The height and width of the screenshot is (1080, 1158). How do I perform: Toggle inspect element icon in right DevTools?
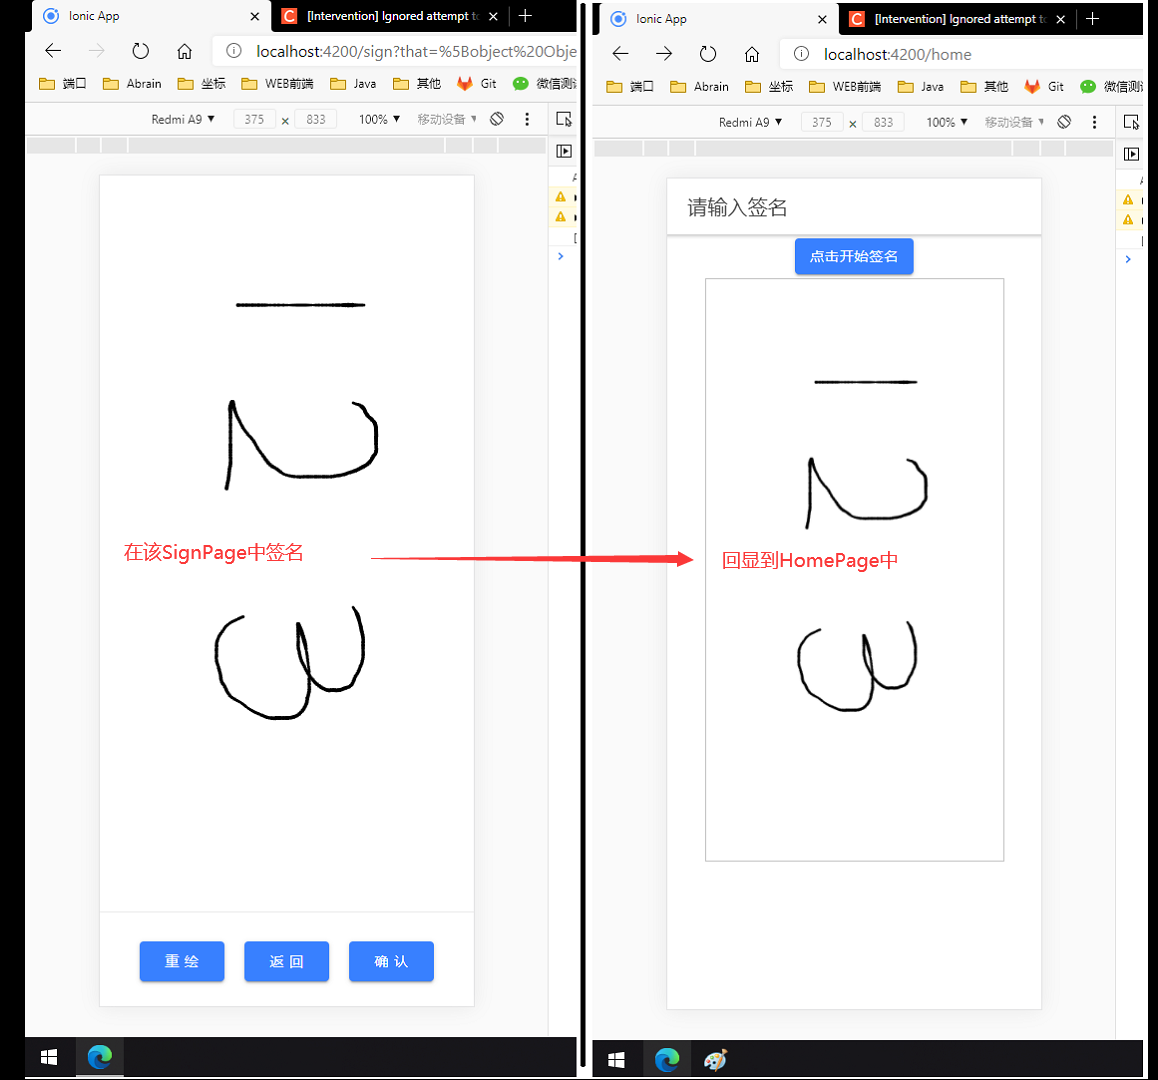click(x=1131, y=122)
